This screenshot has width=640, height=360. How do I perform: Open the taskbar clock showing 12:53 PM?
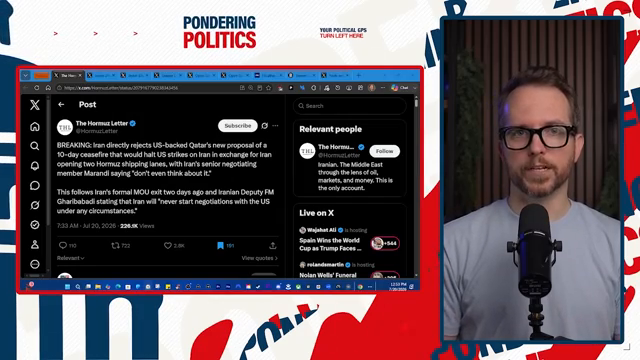[x=398, y=287]
